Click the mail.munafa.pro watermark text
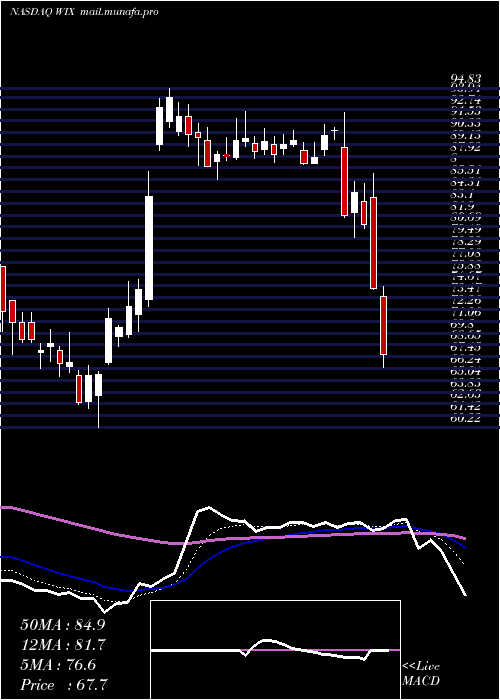Screen dimensions: 500x700 click(119, 12)
